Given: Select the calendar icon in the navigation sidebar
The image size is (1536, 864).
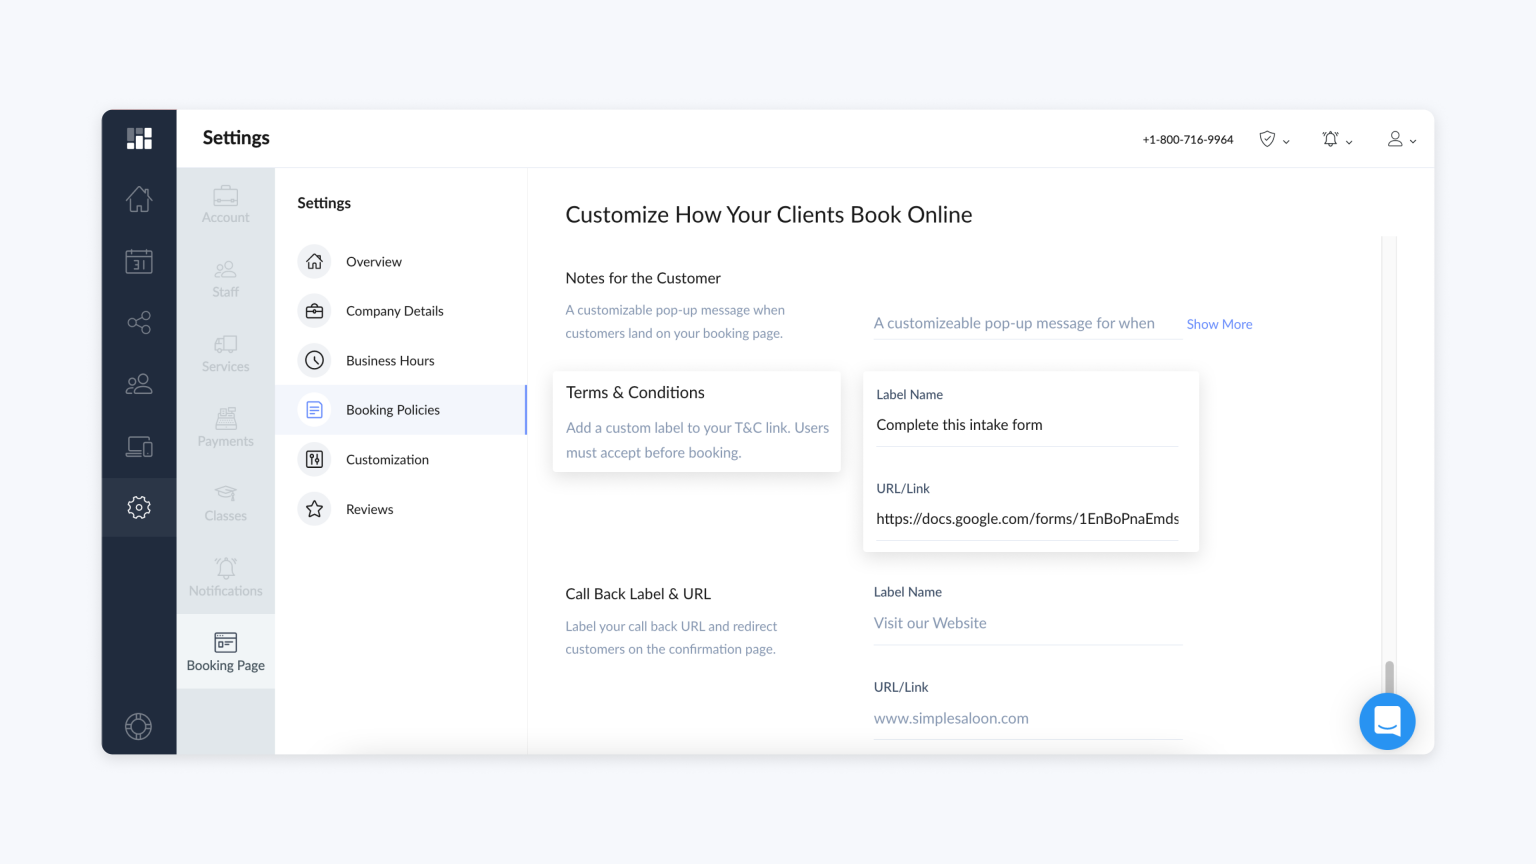Looking at the screenshot, I should click(x=139, y=261).
